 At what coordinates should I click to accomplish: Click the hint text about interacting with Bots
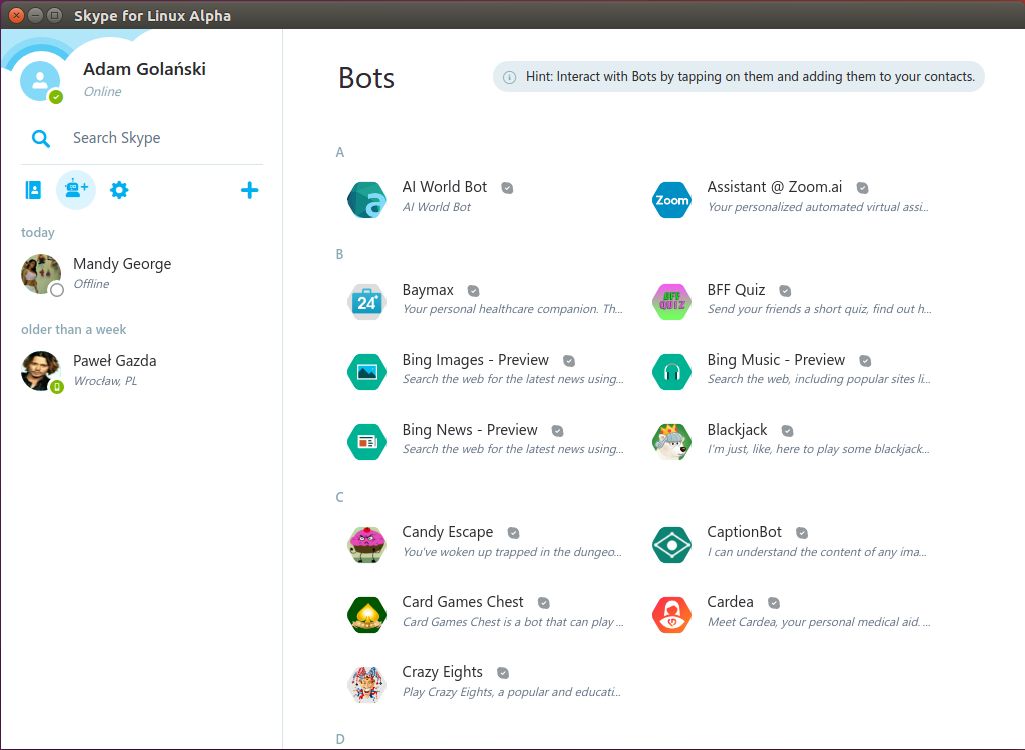(x=750, y=77)
